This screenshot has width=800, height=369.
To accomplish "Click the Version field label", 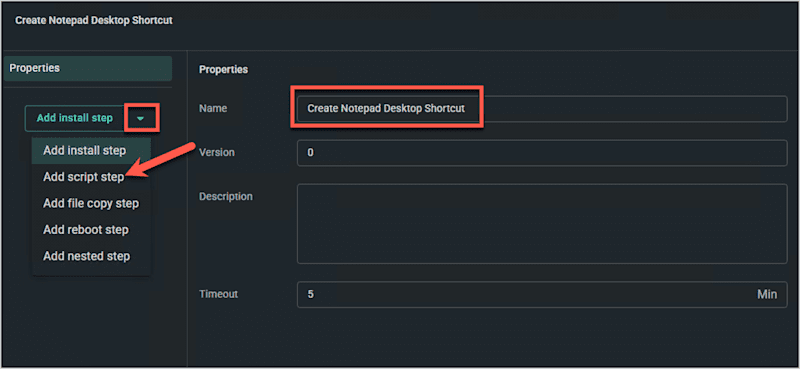I will tap(217, 152).
